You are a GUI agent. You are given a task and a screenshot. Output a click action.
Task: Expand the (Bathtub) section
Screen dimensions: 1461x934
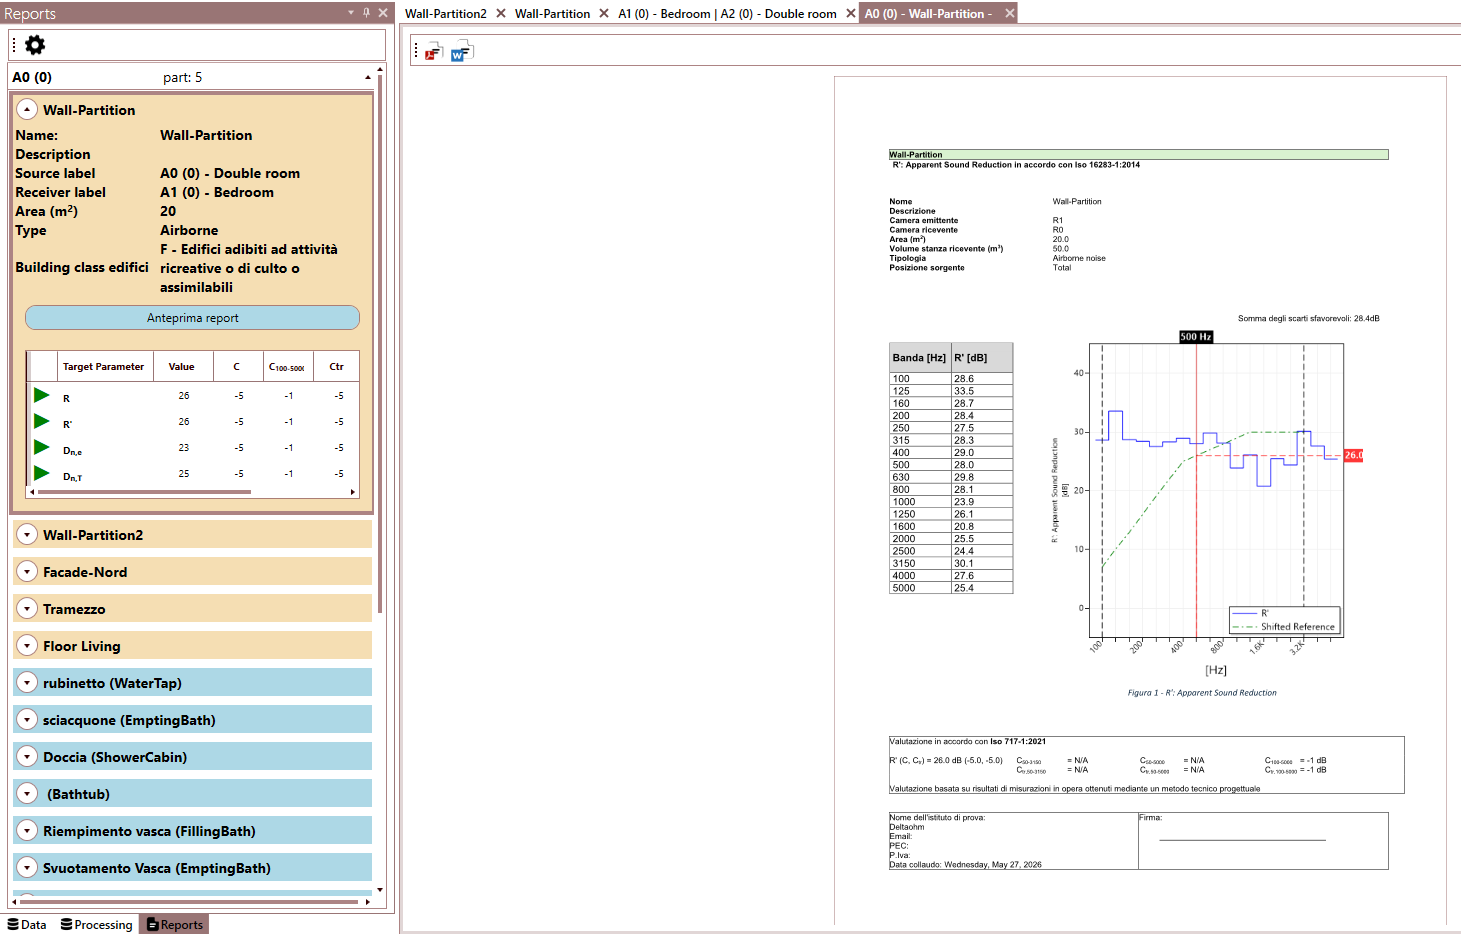pos(27,794)
